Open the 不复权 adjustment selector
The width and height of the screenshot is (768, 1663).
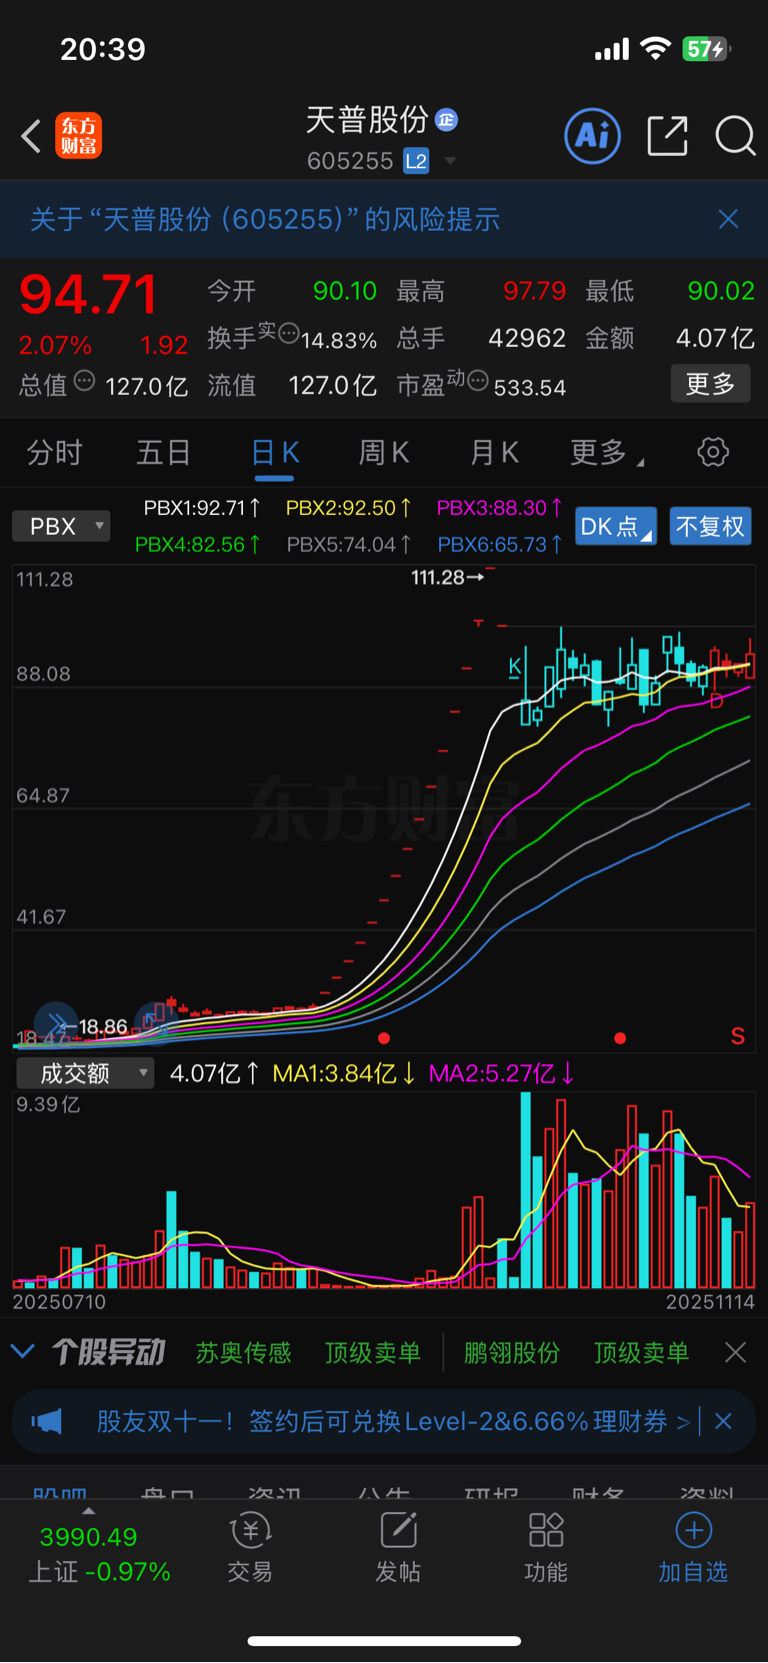click(710, 526)
